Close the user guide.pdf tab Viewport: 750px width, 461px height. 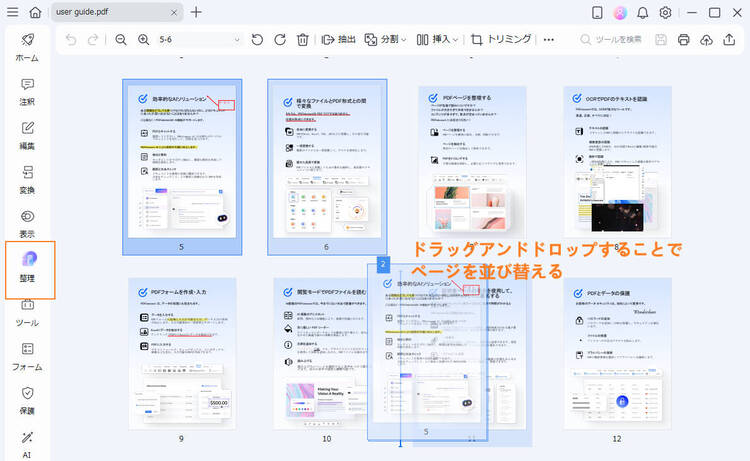tap(174, 13)
